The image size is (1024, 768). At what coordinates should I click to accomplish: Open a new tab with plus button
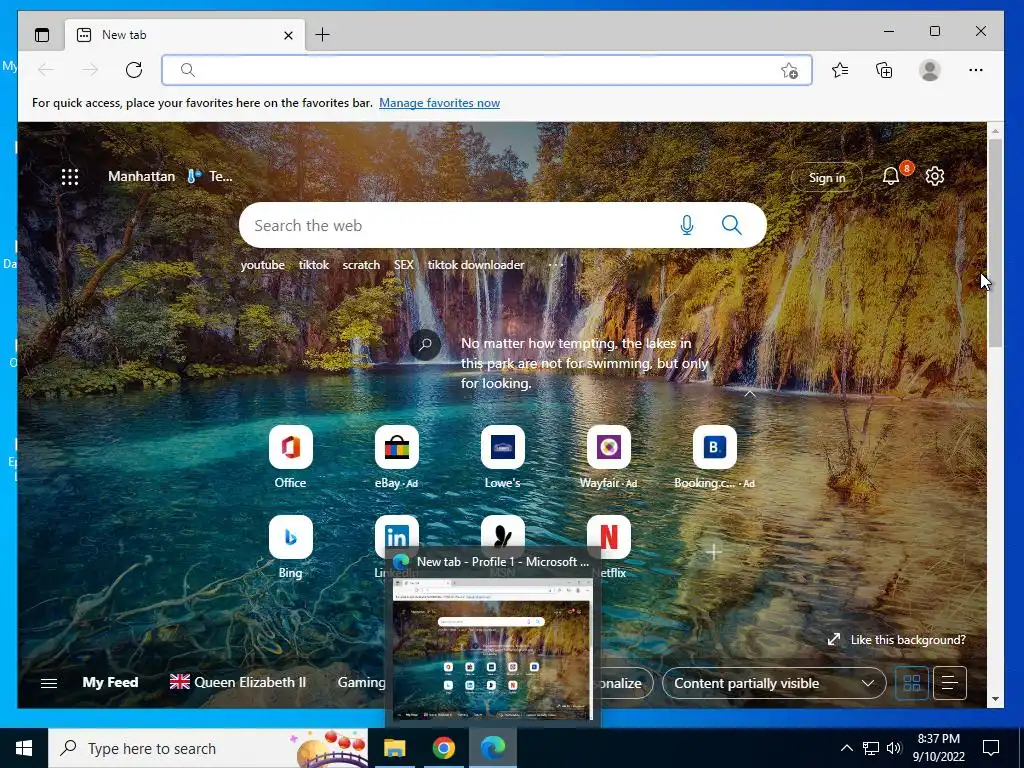323,35
